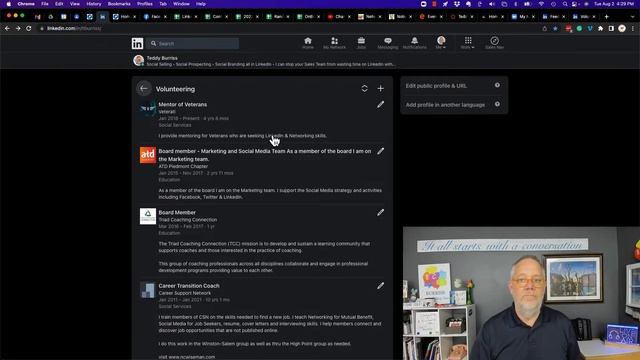Viewport: 640px width, 360px height.
Task: Click help icon beside Edit public profile
Action: coord(497,85)
